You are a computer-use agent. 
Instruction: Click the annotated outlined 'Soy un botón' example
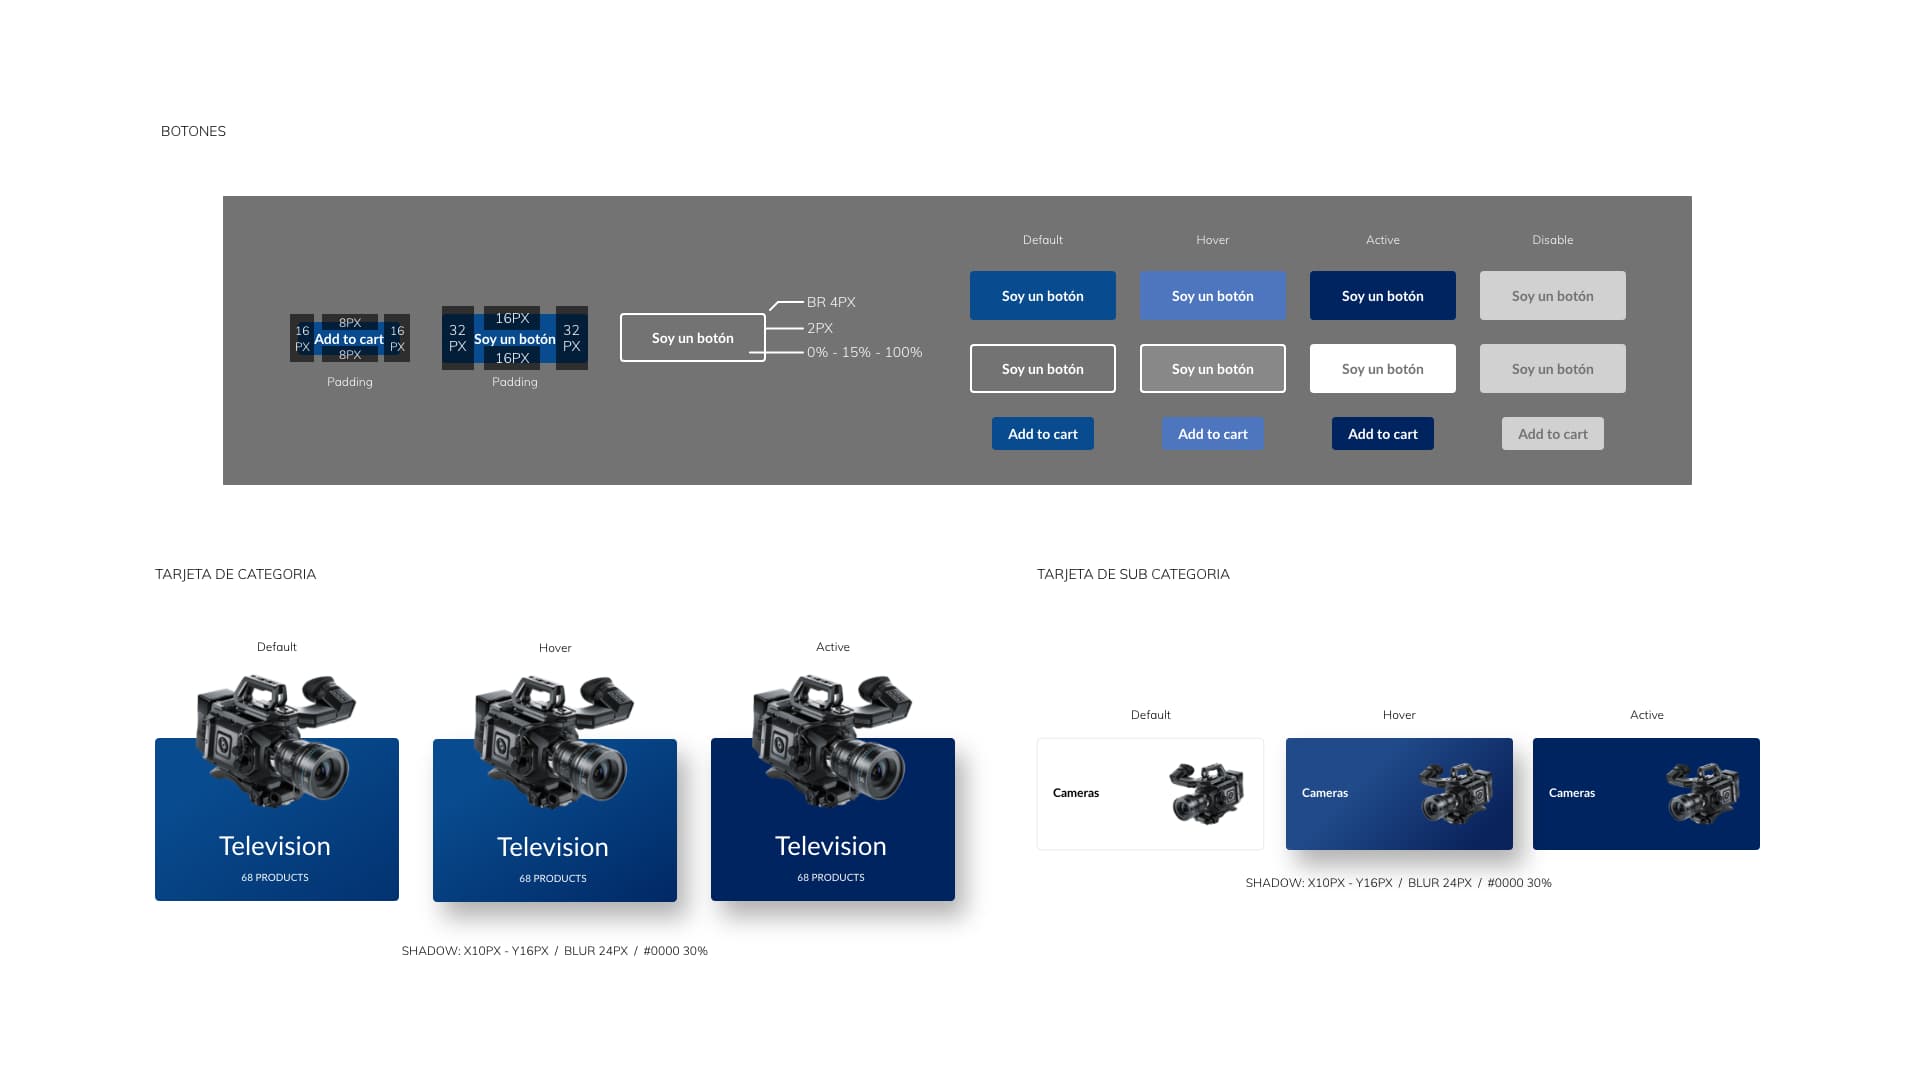(x=692, y=338)
